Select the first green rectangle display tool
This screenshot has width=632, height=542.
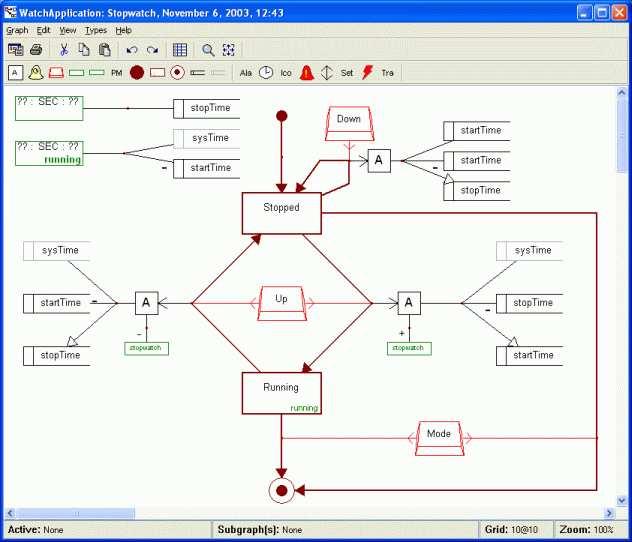77,73
